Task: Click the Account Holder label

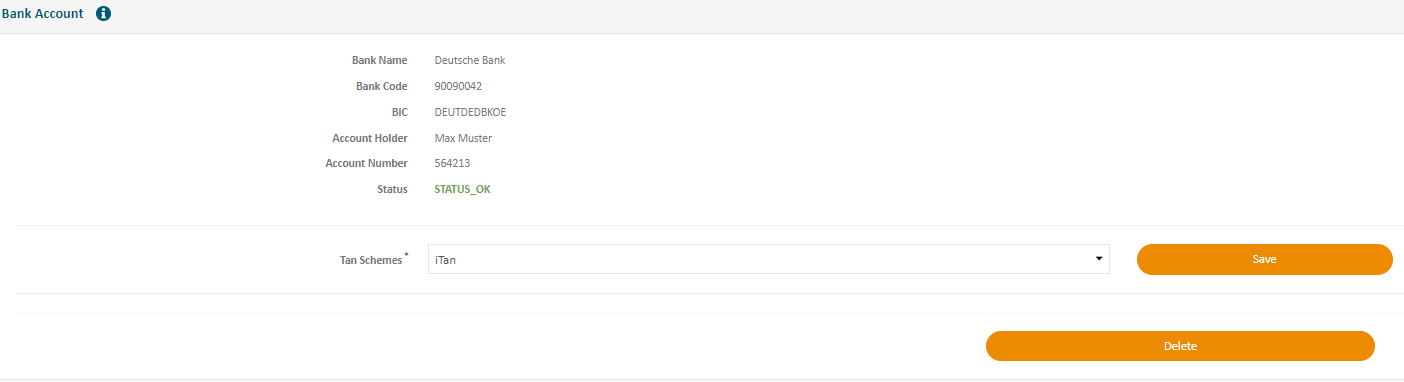Action: click(370, 138)
